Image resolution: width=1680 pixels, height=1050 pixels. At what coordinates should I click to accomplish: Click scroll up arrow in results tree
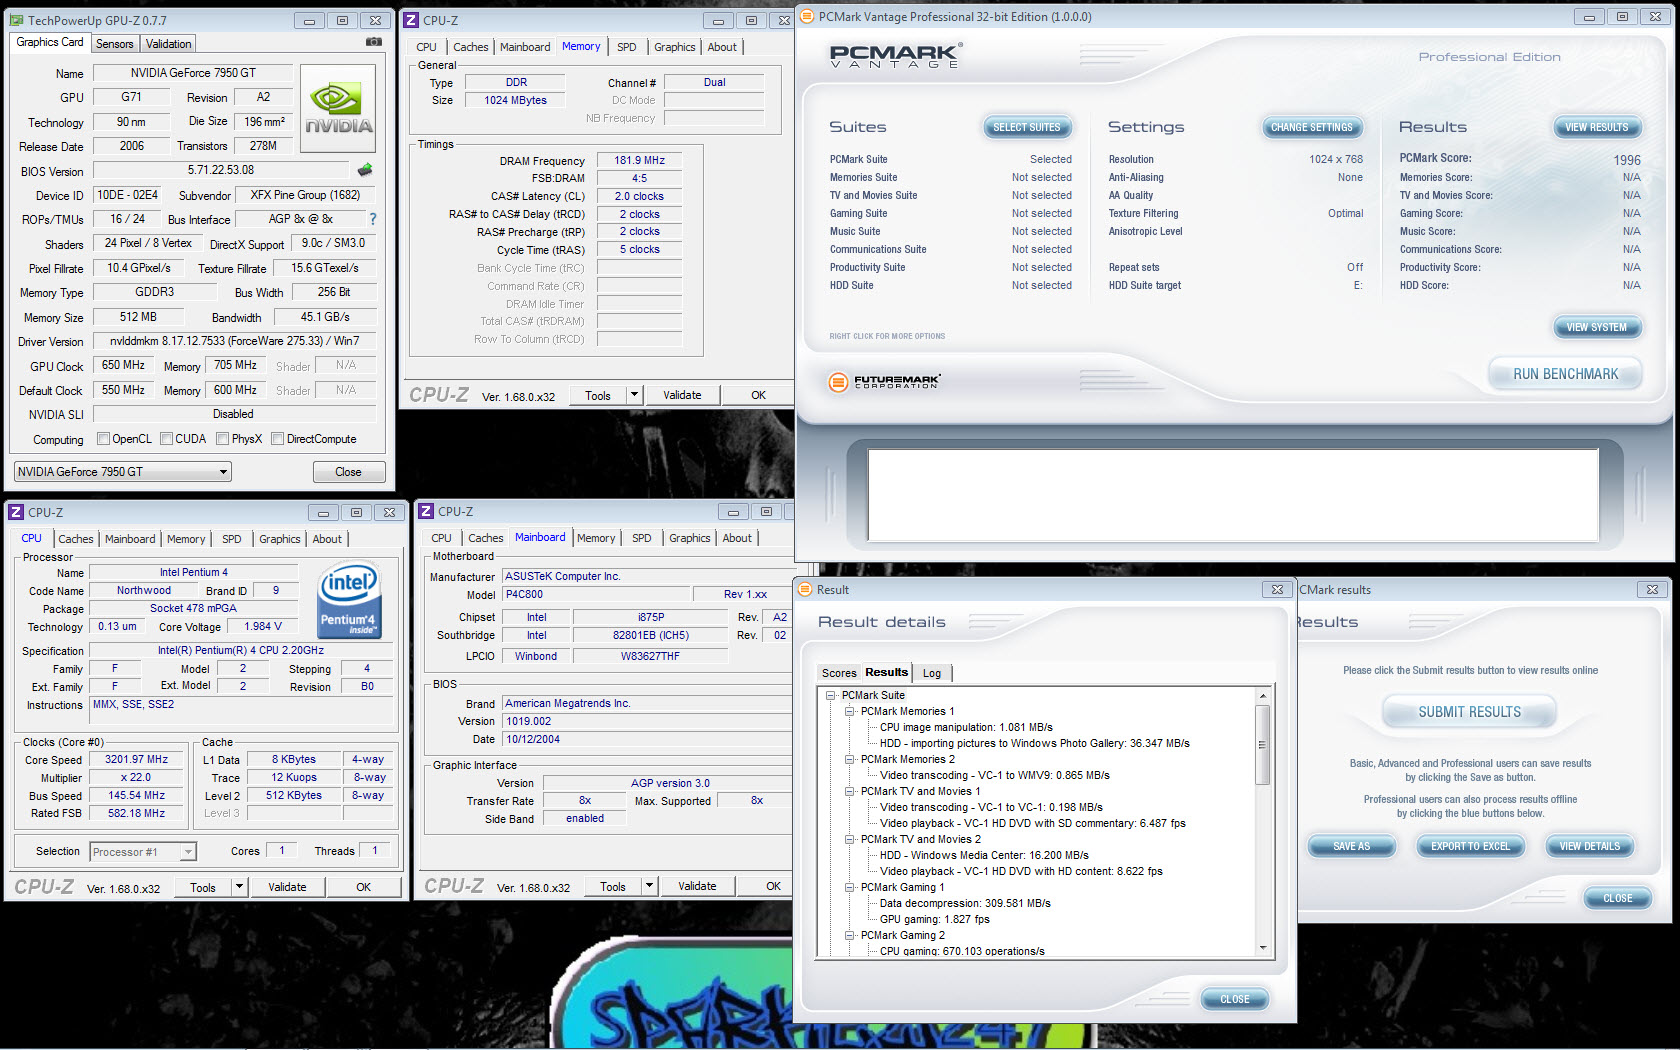point(1262,695)
